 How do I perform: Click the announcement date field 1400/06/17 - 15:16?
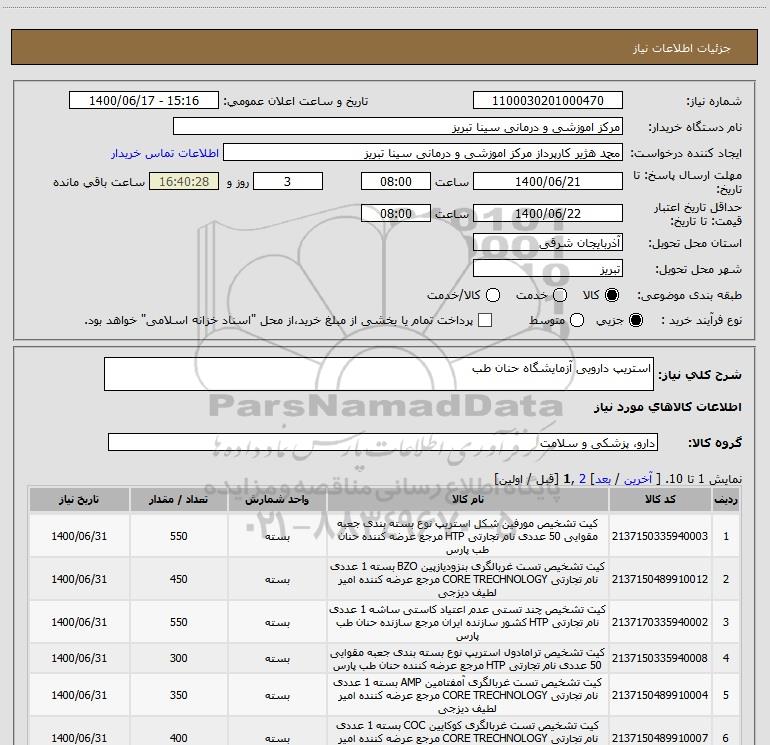(x=144, y=101)
